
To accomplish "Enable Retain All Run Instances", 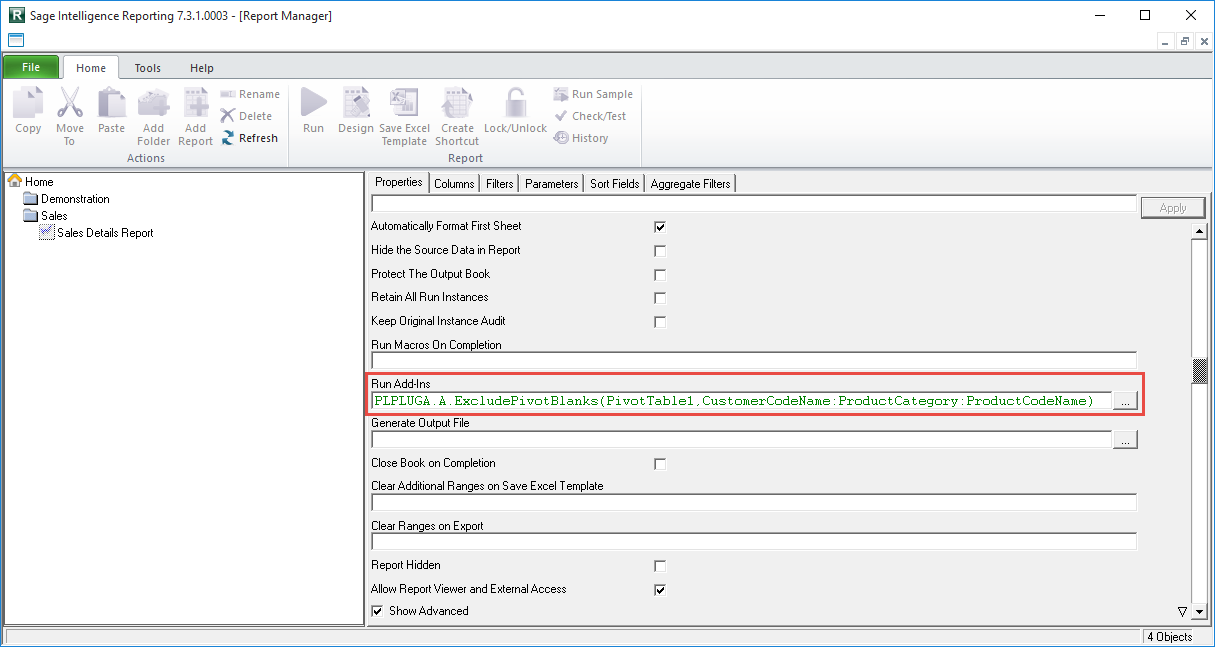I will coord(660,298).
